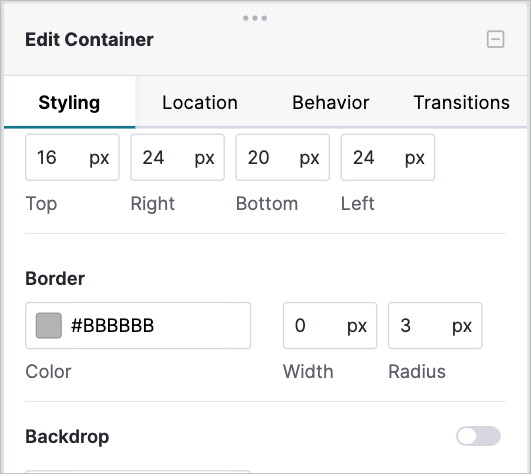Click the three-dot drag handle
531x474 pixels.
click(255, 18)
